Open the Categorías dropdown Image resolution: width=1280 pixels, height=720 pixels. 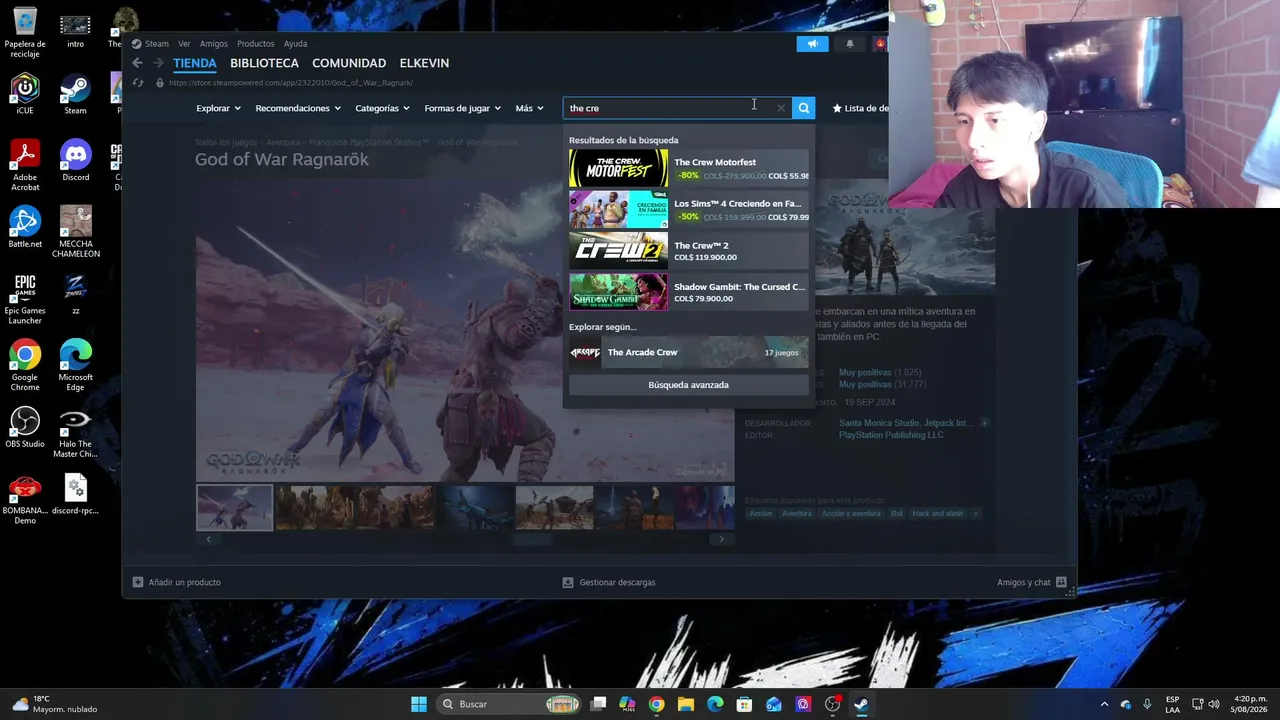pos(382,108)
